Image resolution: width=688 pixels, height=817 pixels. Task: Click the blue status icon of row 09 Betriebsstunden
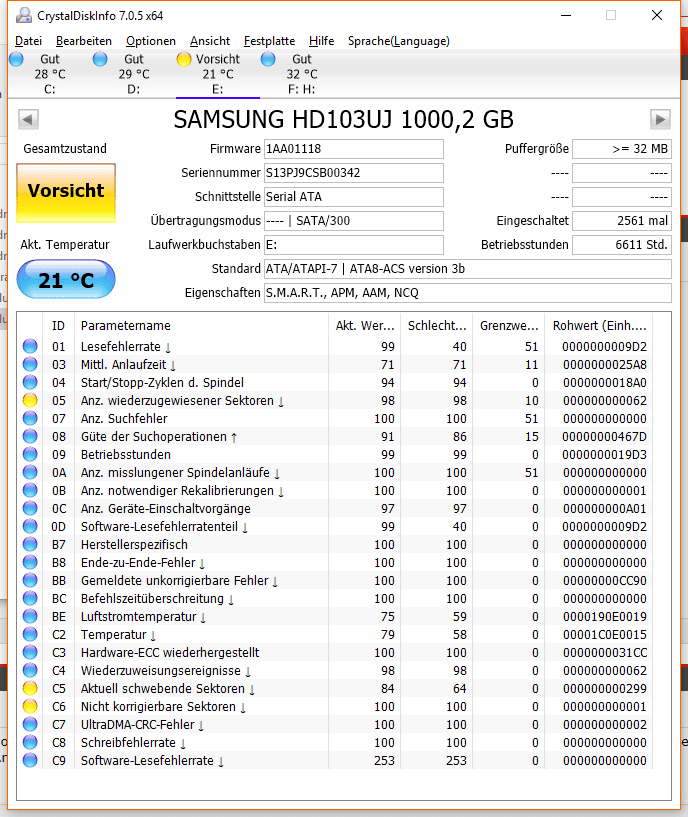(30, 454)
